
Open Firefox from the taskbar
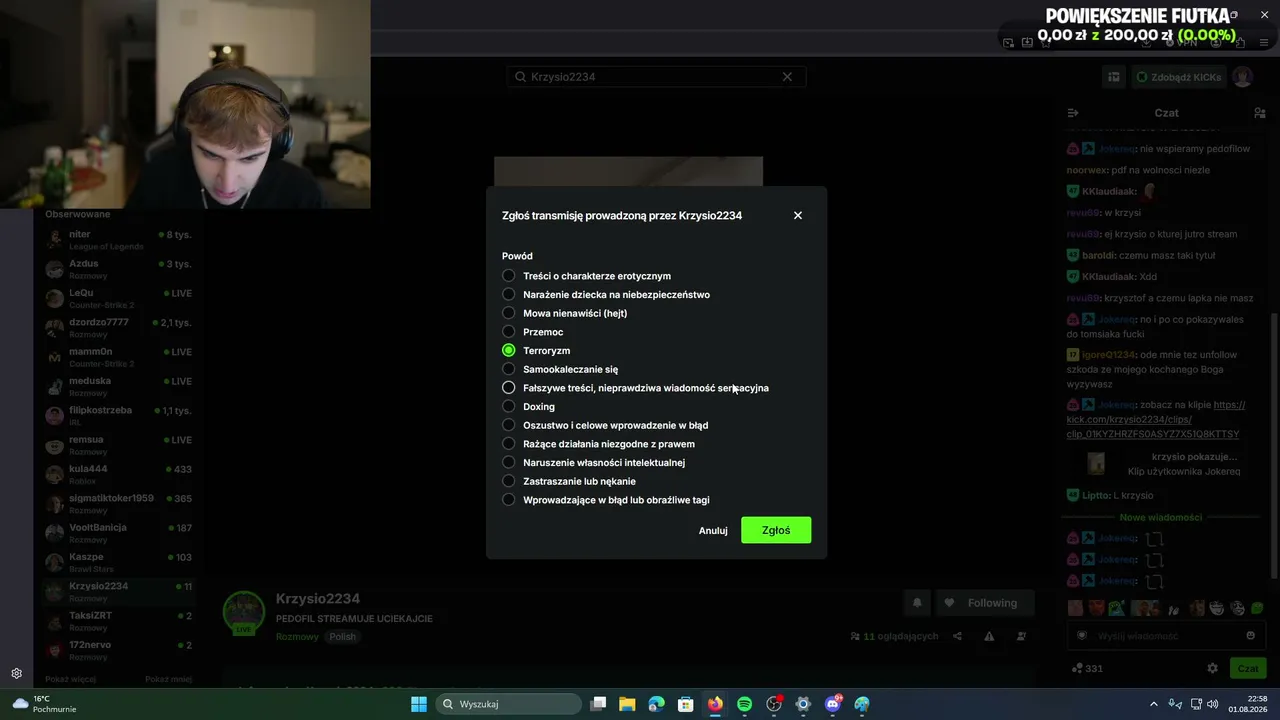click(x=715, y=704)
